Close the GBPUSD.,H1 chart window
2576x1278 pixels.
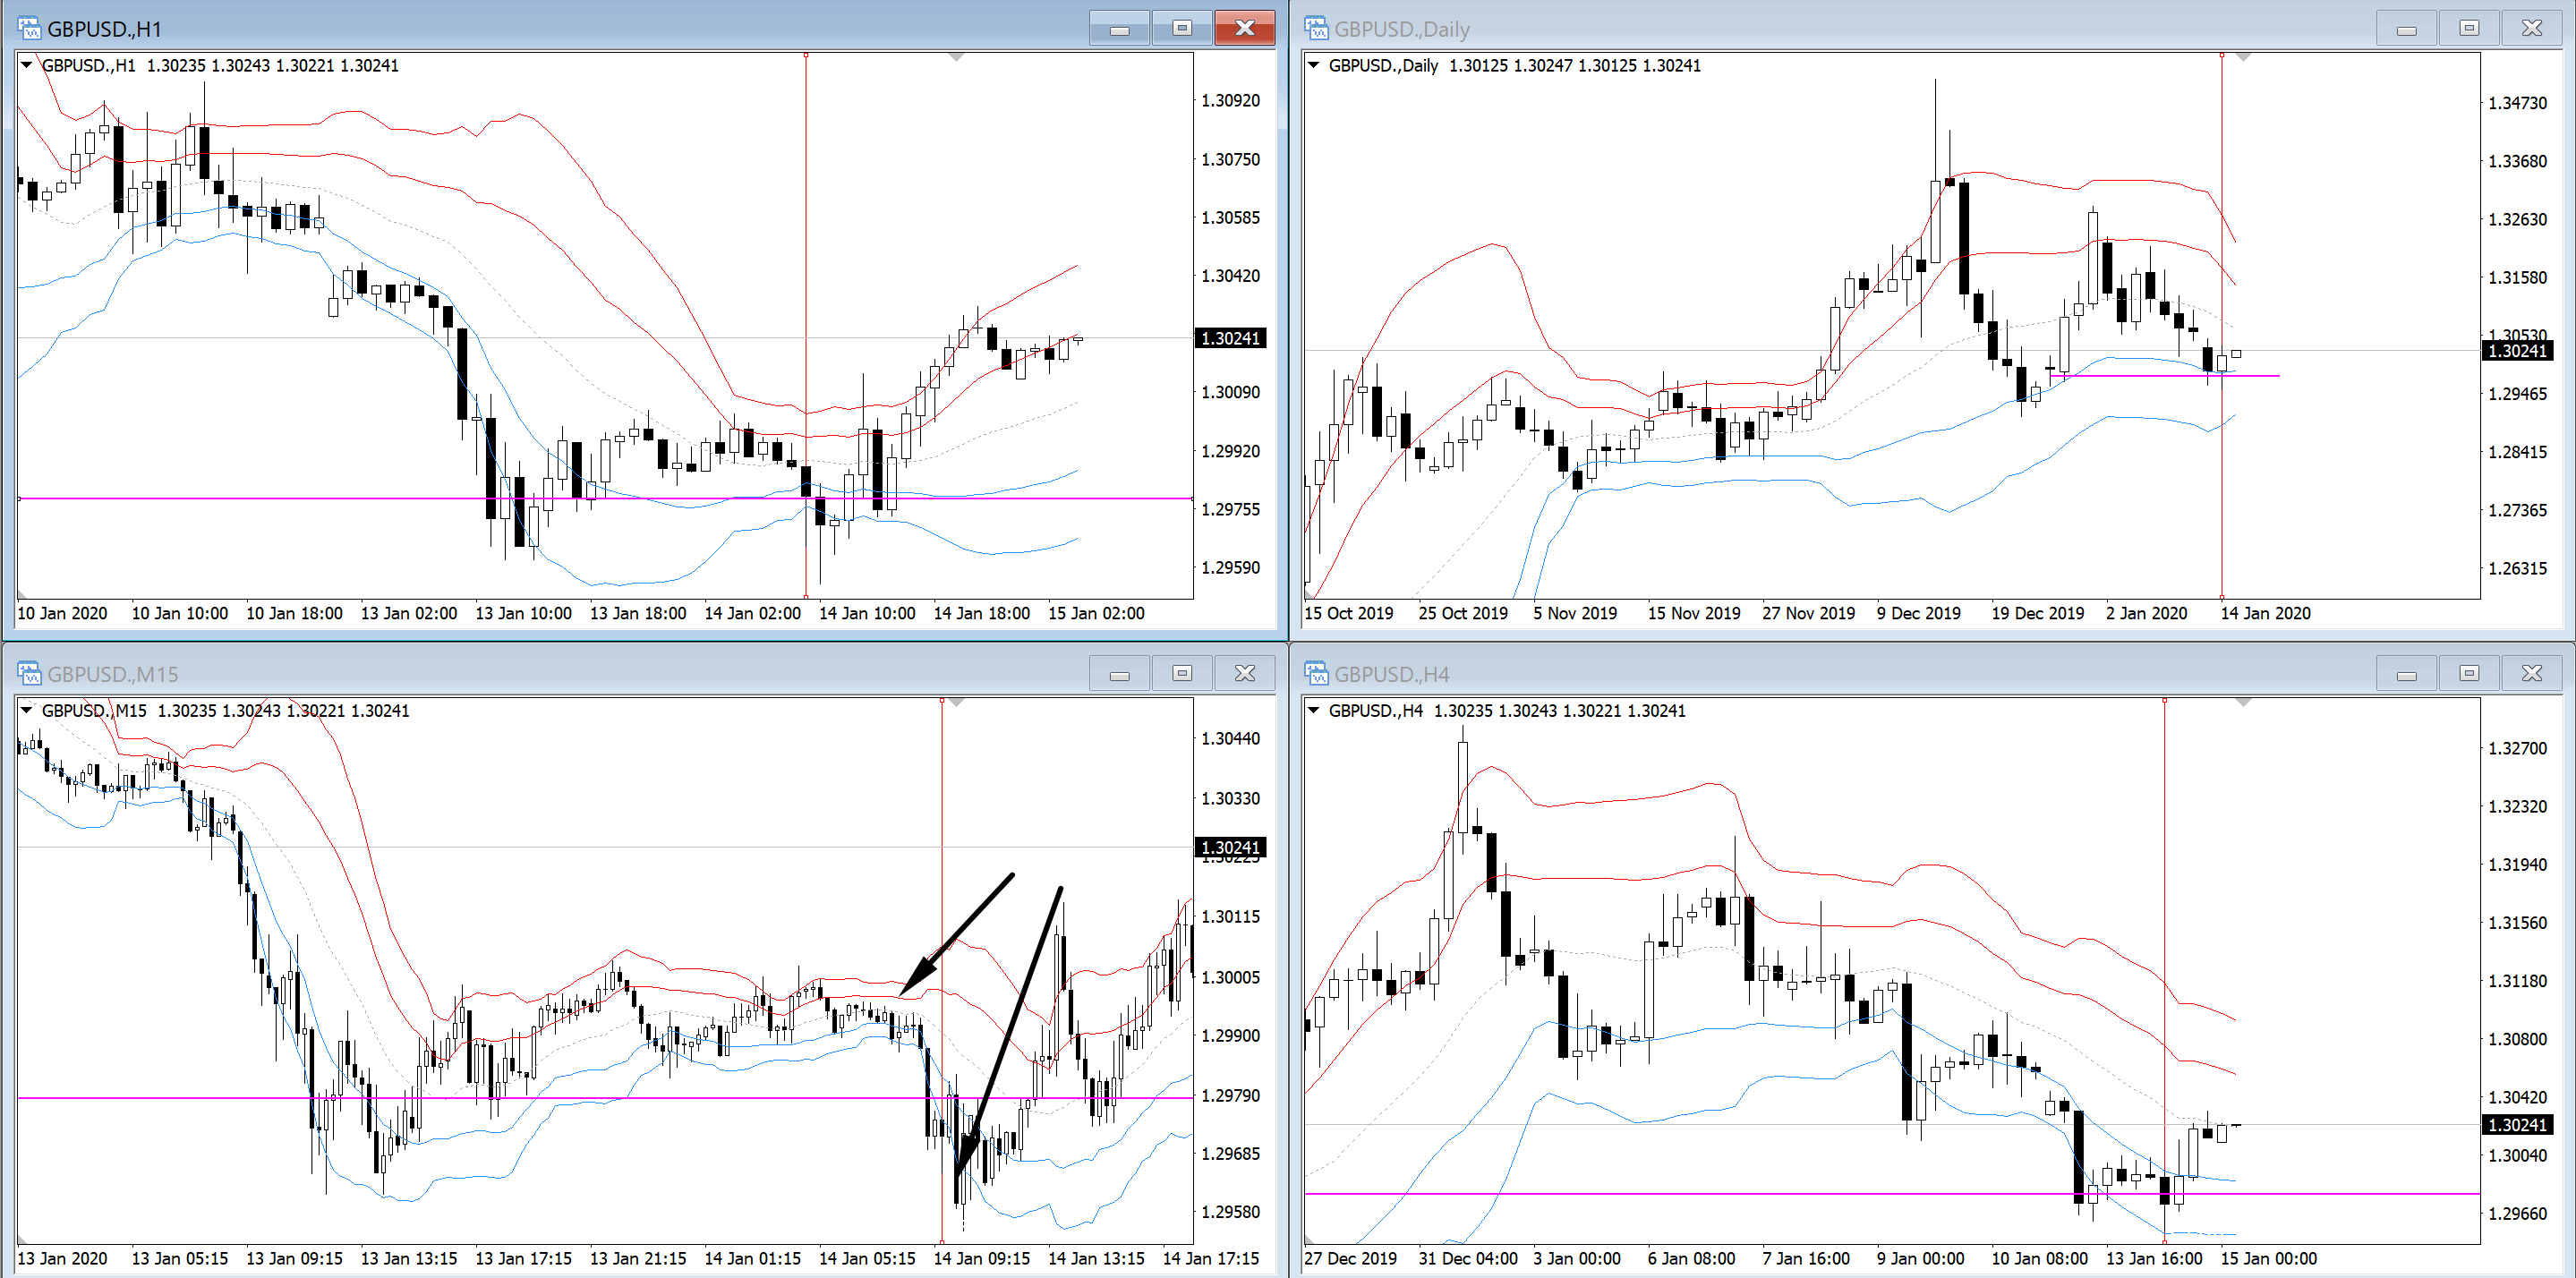click(x=1244, y=28)
